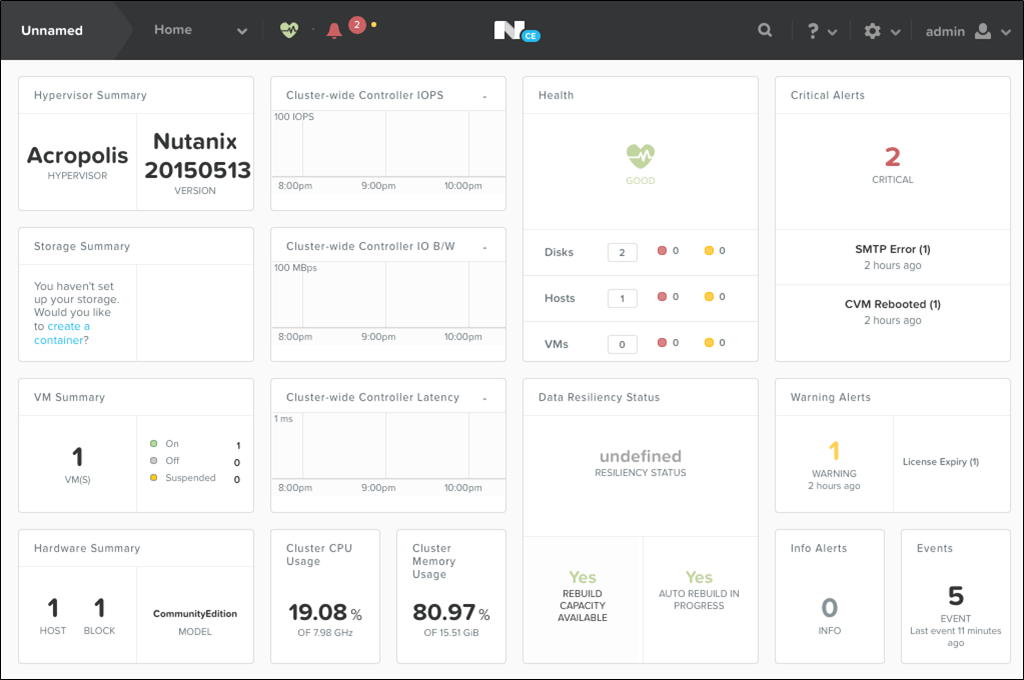Click the 19.08% Cluster CPU Usage value

[325, 613]
